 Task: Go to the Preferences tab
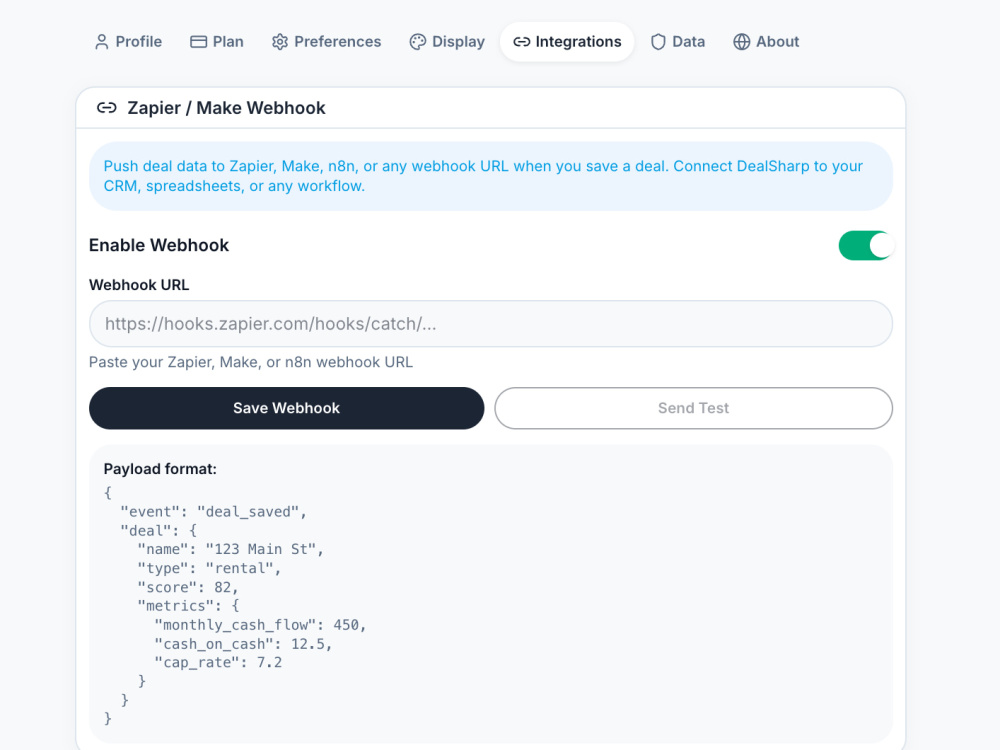[326, 42]
